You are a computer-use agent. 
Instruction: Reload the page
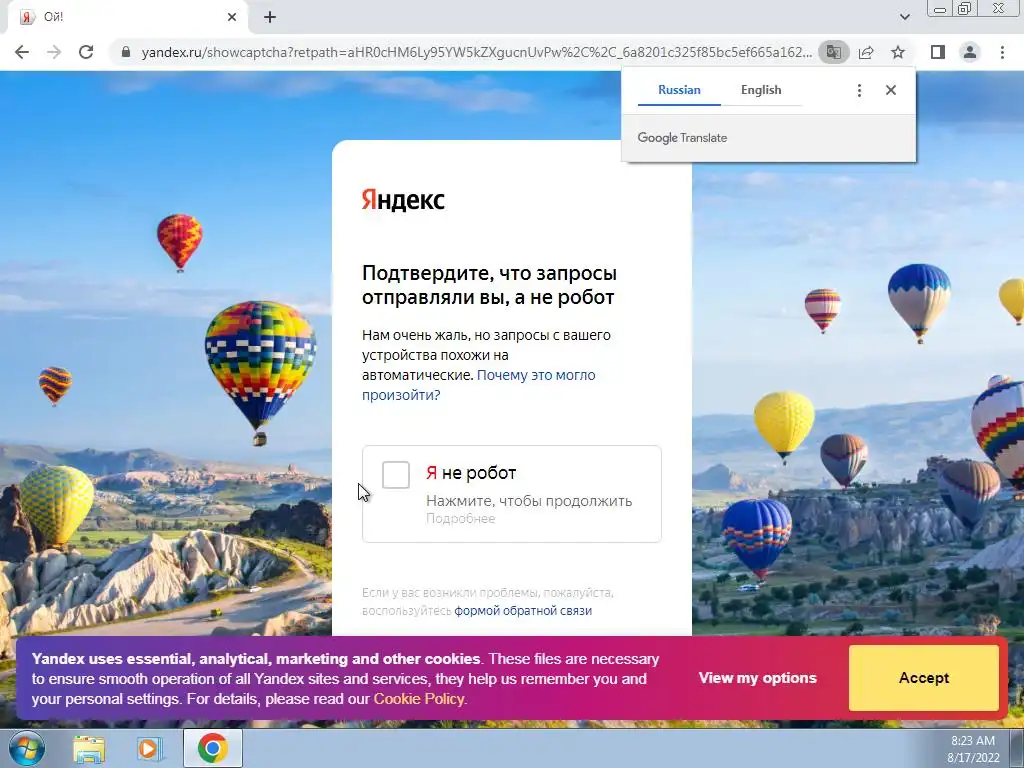pos(86,52)
